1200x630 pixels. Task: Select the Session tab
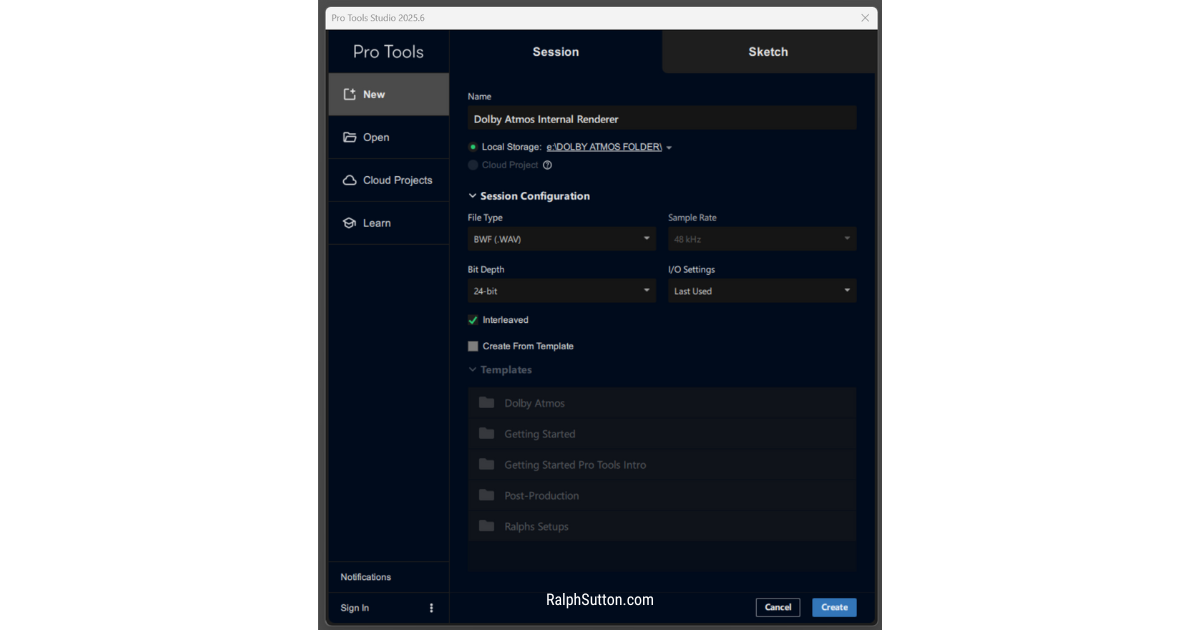555,51
